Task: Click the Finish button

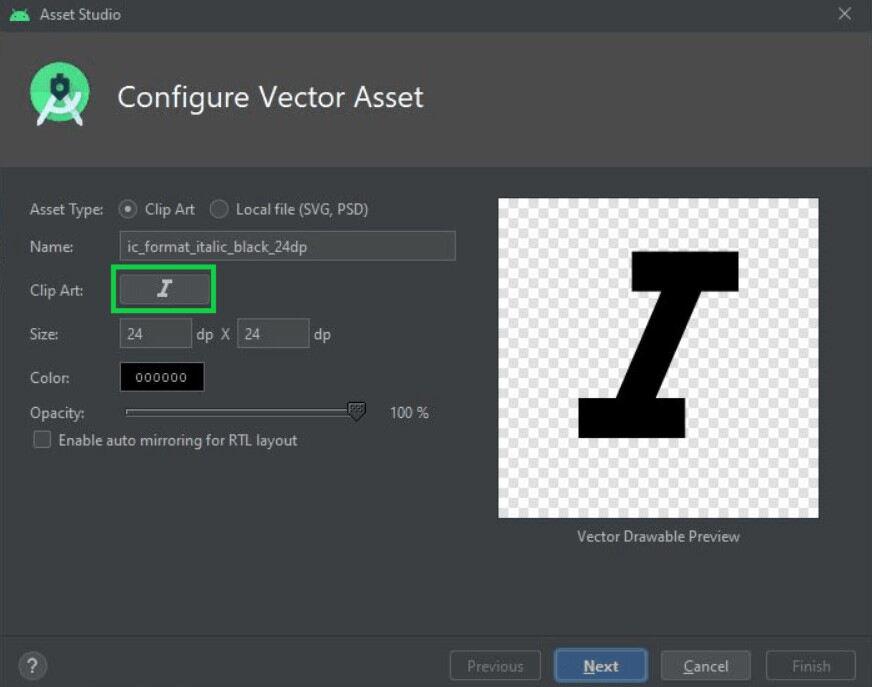Action: pos(810,666)
